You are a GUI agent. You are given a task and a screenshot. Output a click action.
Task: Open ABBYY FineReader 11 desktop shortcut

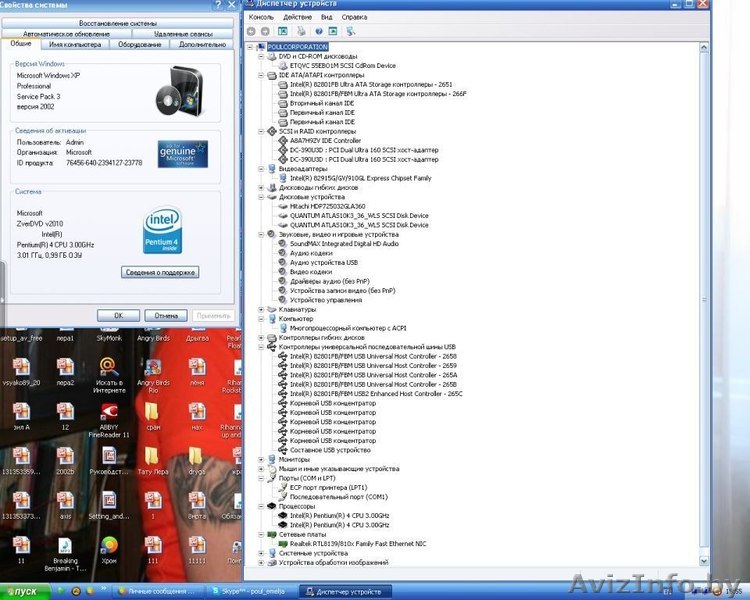coord(108,412)
